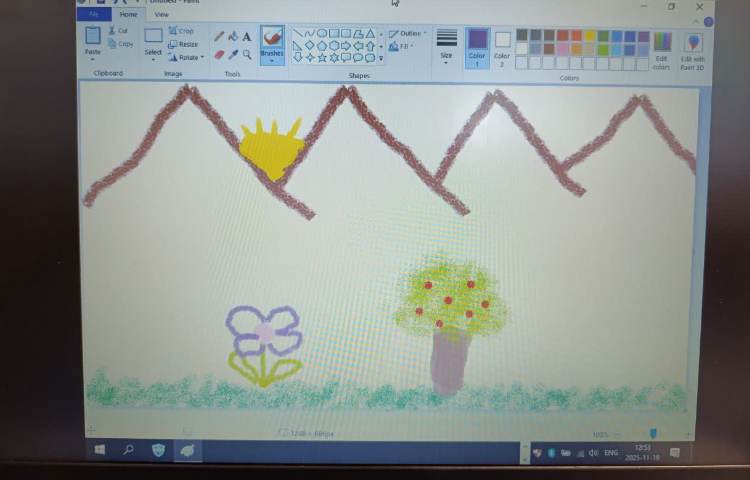The height and width of the screenshot is (480, 750).
Task: Click the Crop tool icon
Action: point(181,31)
